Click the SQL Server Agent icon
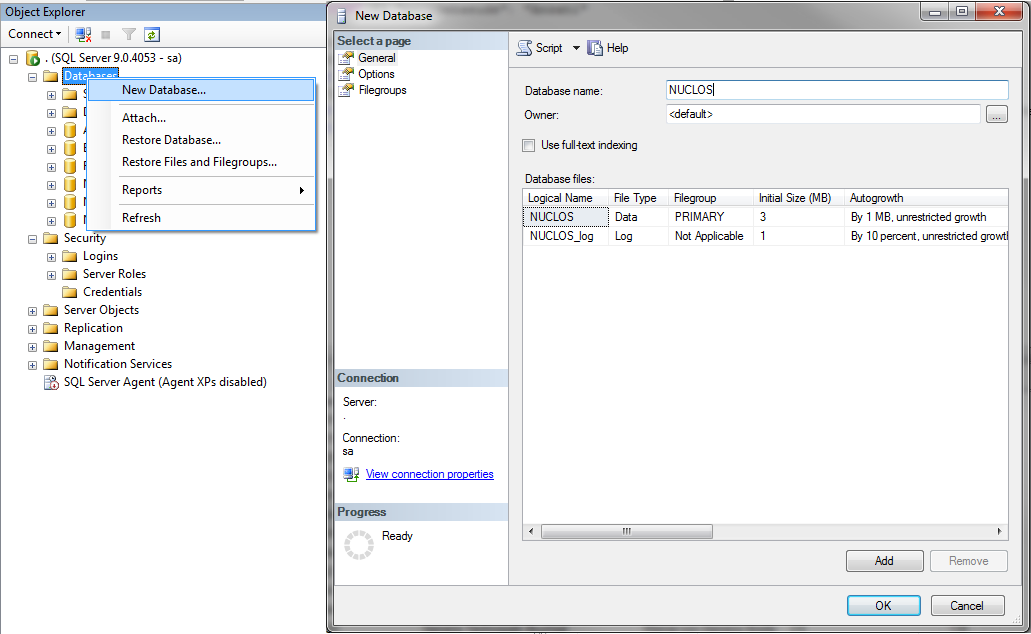The width and height of the screenshot is (1031, 634). [x=51, y=382]
